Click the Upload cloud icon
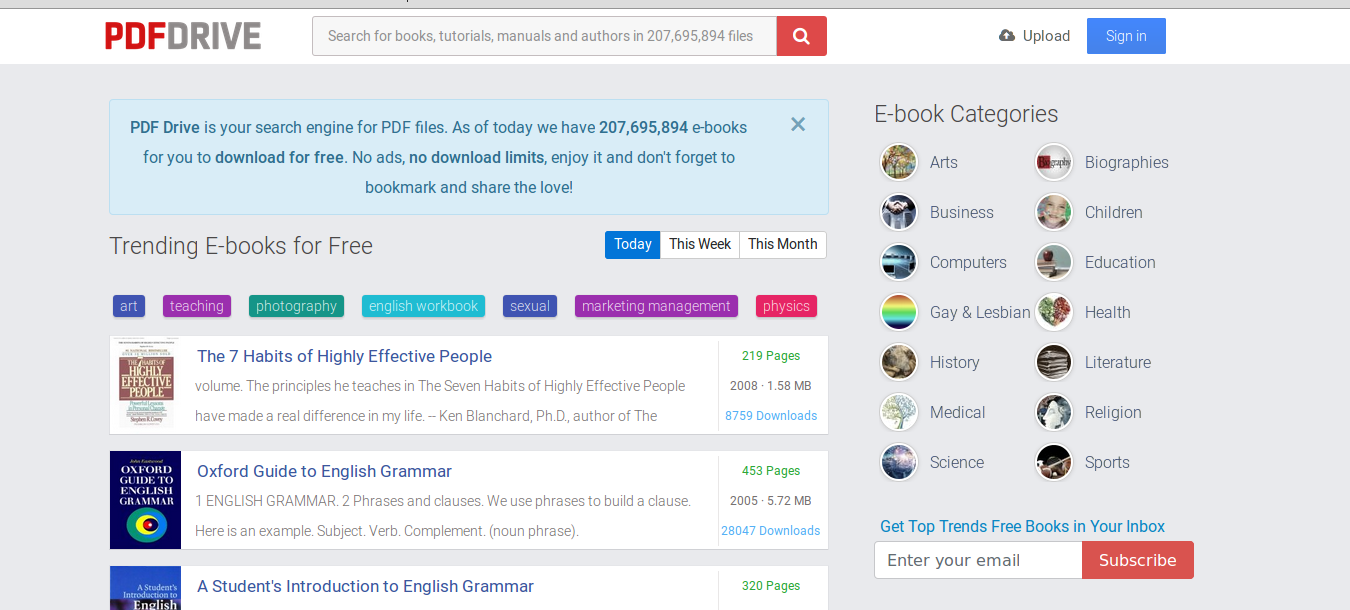This screenshot has height=610, width=1350. pyautogui.click(x=1007, y=36)
